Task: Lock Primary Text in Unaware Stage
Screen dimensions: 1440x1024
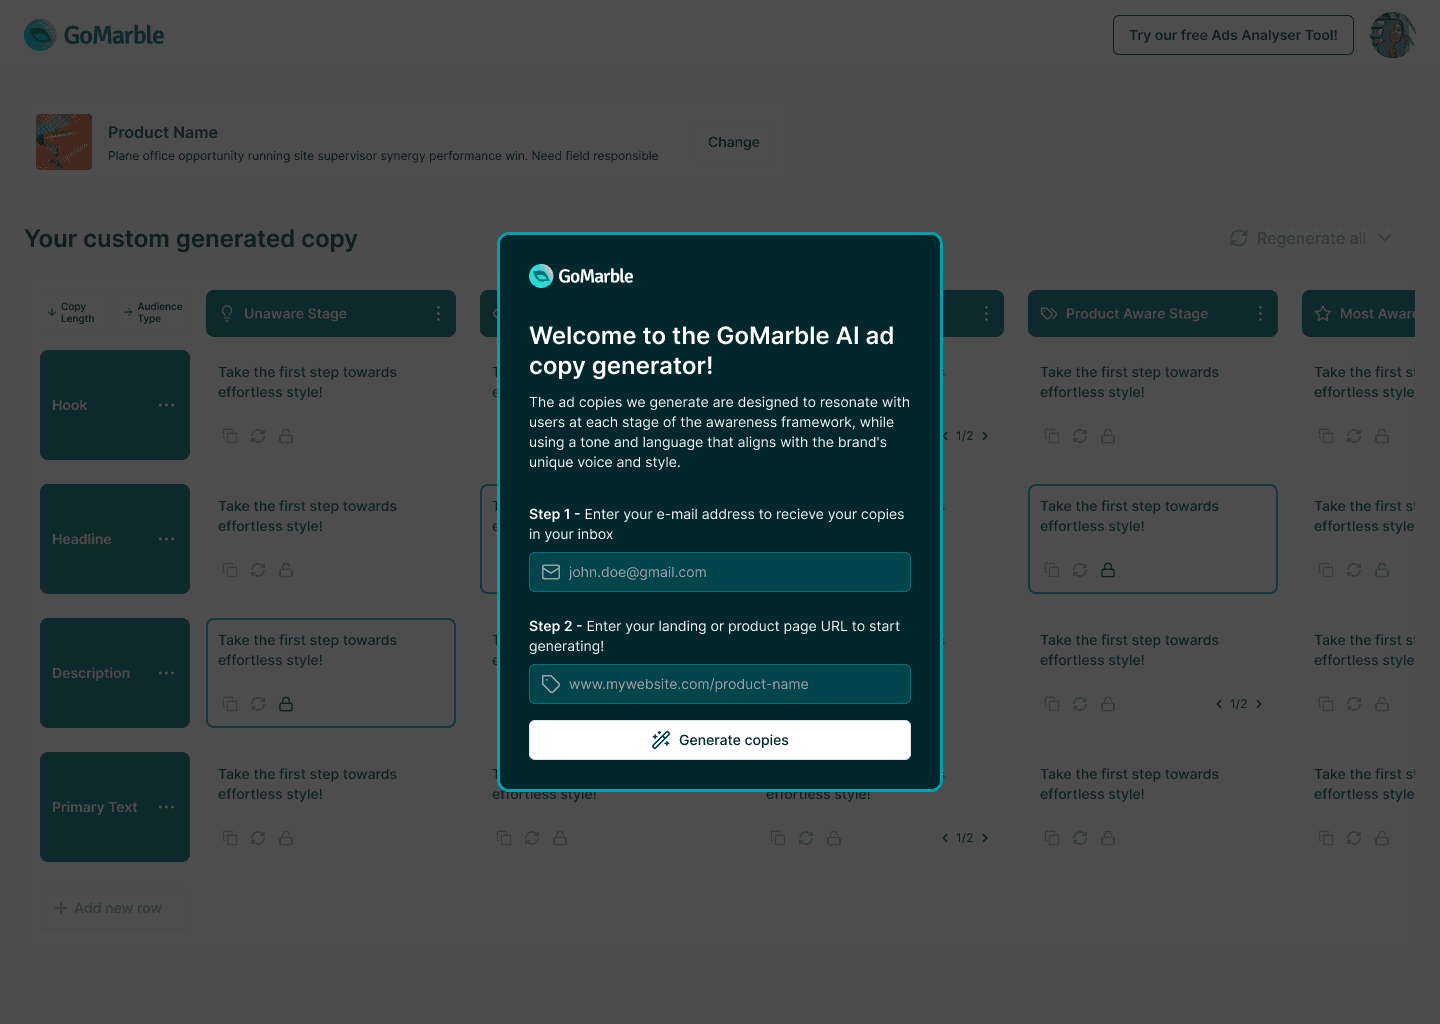Action: 286,838
